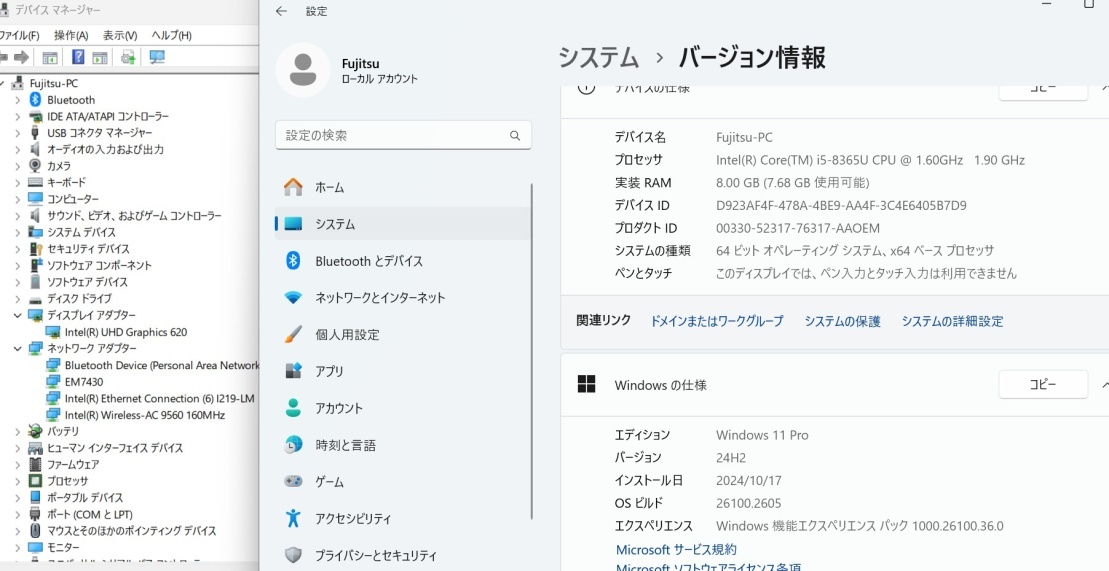Click the Copy (コピー) button for Windows specs

coord(1043,384)
